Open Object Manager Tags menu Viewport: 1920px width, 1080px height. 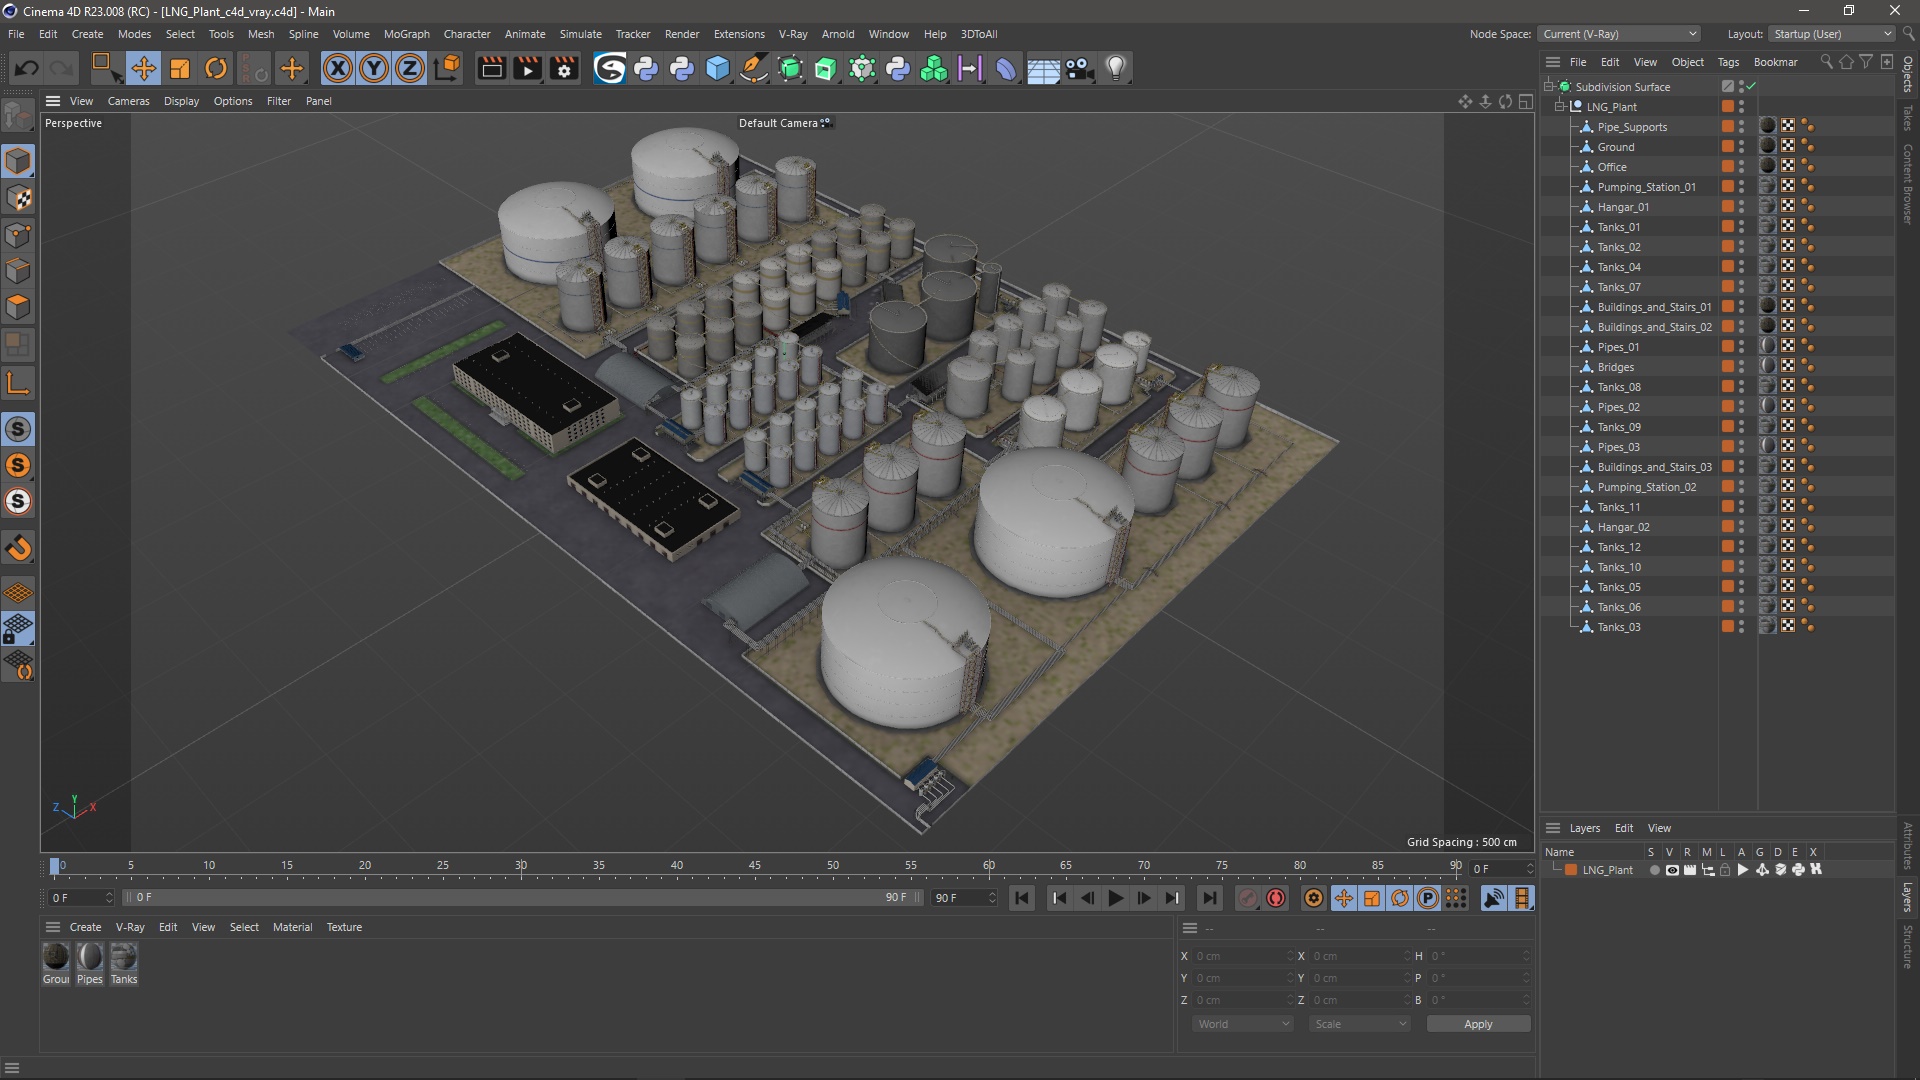click(x=1728, y=62)
